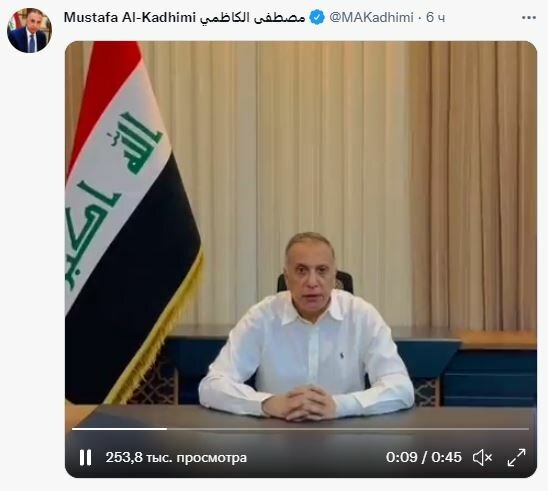
Task: Open the @MAKadhimi handle link
Action: coord(371,17)
